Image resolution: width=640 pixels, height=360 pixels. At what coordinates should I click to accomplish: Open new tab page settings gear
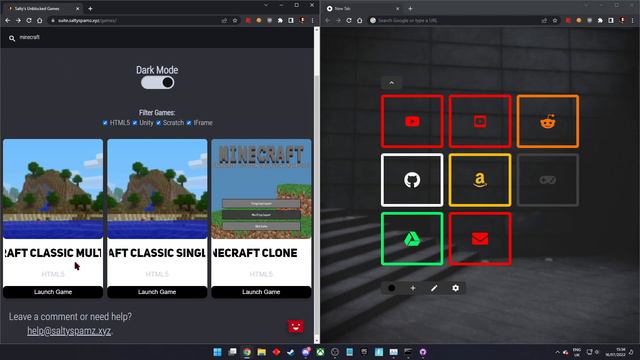[455, 288]
